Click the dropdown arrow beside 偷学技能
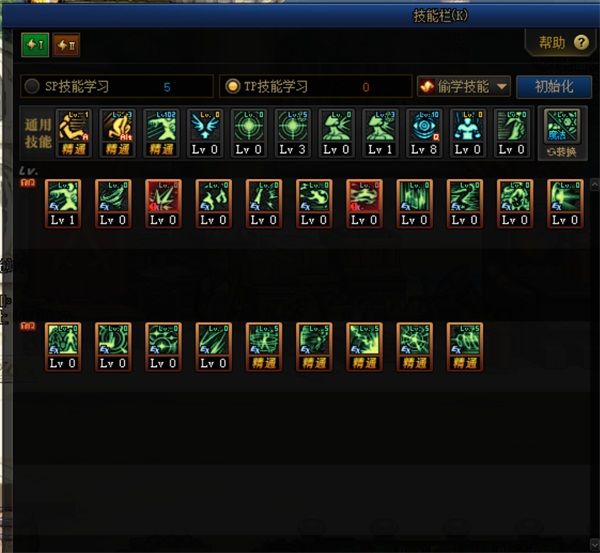This screenshot has width=600, height=553. [x=502, y=87]
